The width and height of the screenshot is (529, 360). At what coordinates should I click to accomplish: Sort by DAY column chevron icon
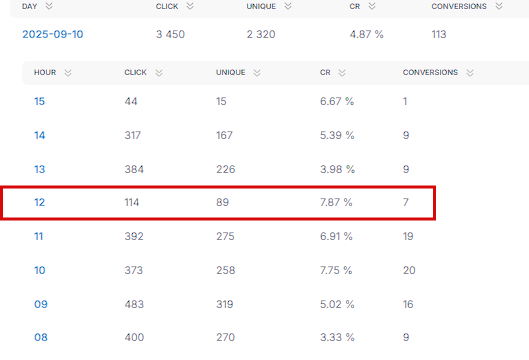pyautogui.click(x=49, y=6)
